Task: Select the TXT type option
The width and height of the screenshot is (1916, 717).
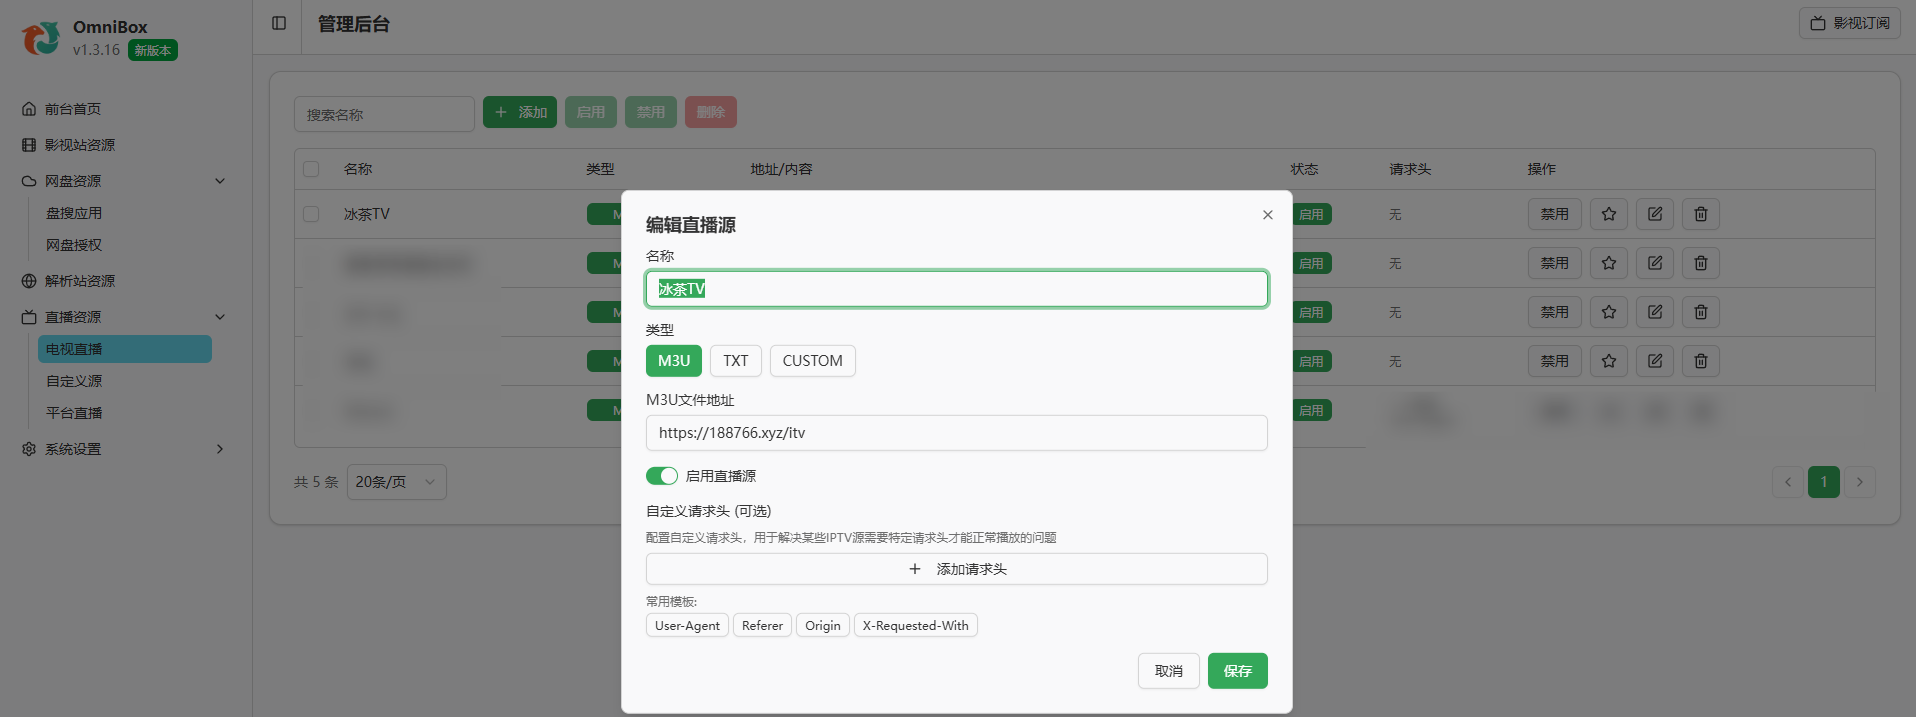Action: pos(736,361)
